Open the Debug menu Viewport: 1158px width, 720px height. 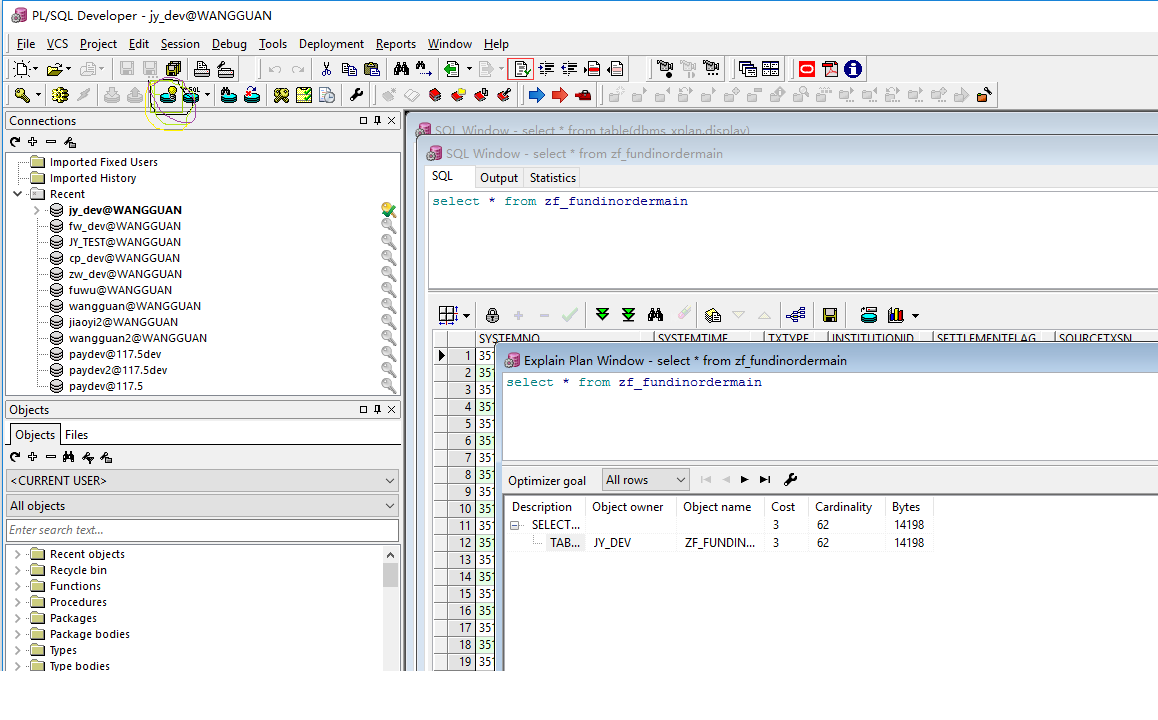click(x=229, y=44)
